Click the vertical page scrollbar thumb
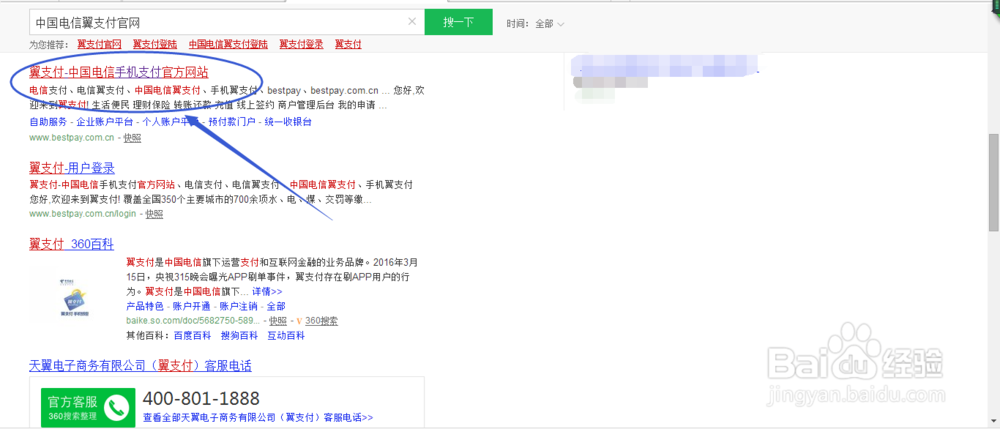The width and height of the screenshot is (1000, 429). click(x=994, y=182)
